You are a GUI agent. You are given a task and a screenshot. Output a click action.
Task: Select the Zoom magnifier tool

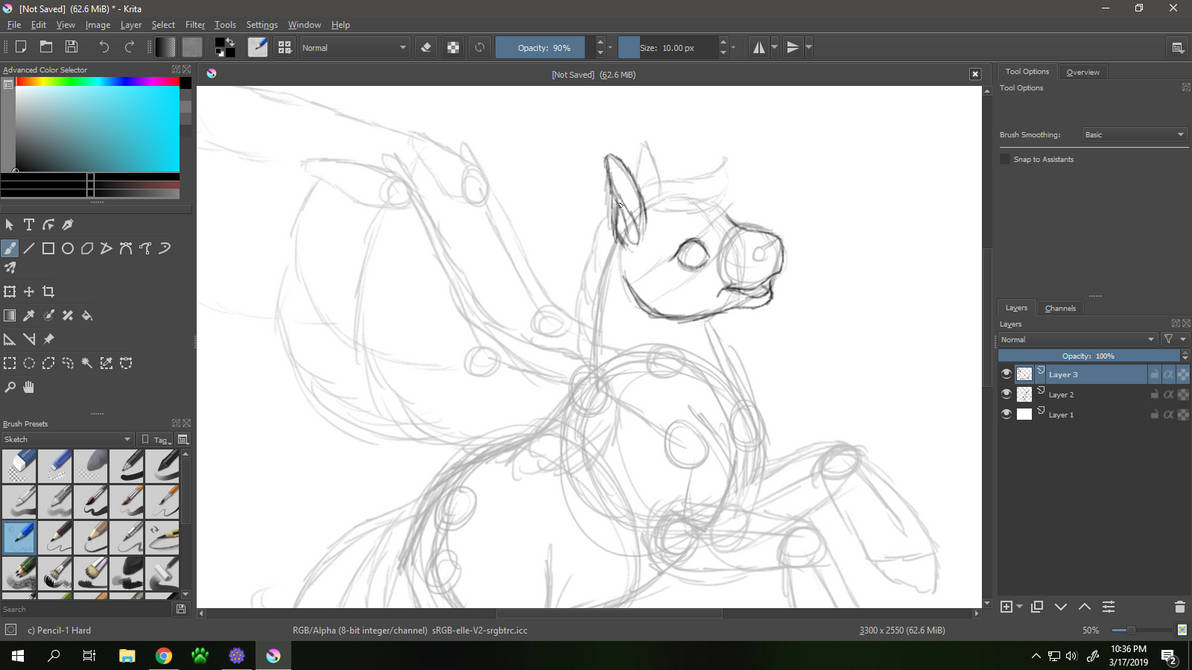click(10, 387)
